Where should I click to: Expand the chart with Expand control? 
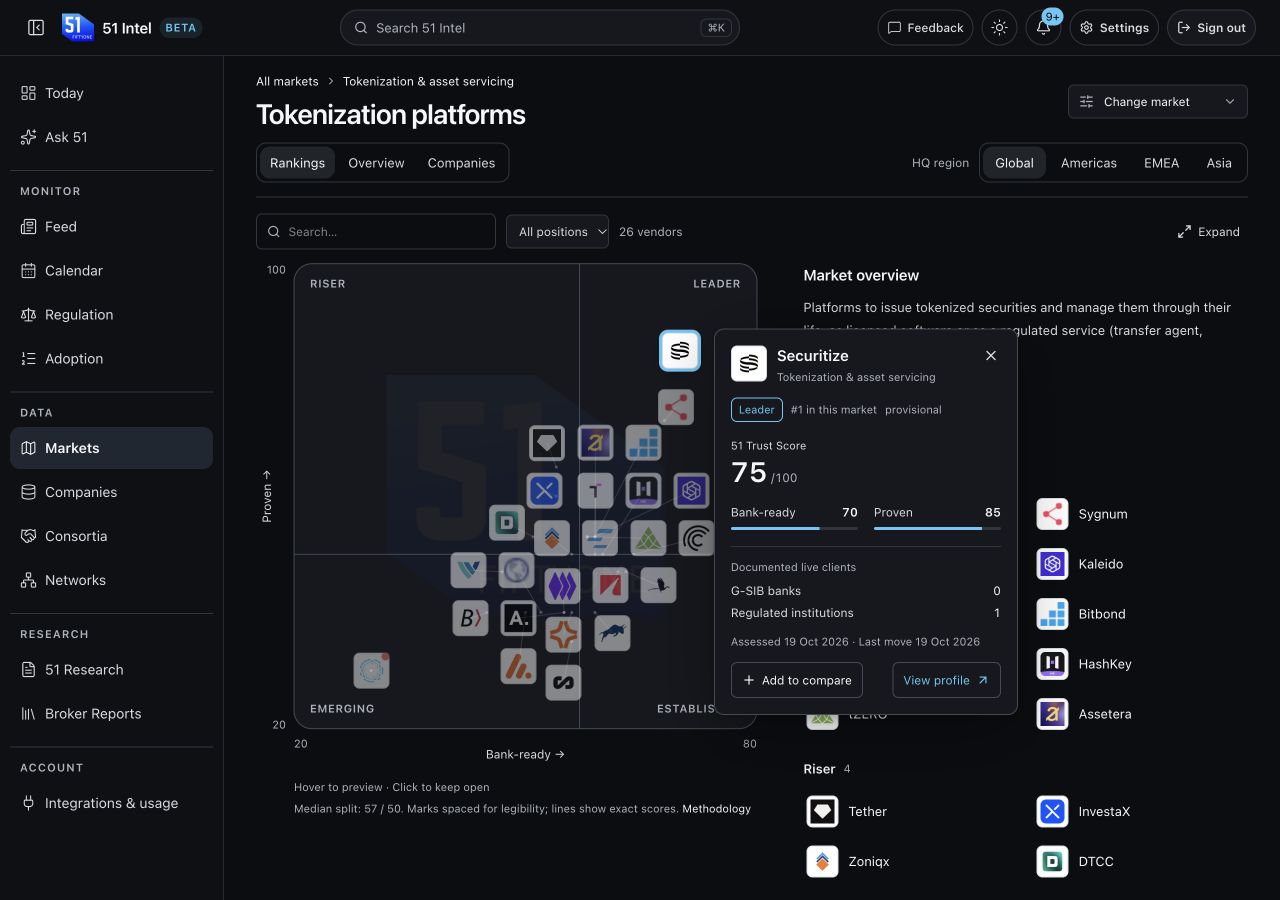pyautogui.click(x=1208, y=232)
